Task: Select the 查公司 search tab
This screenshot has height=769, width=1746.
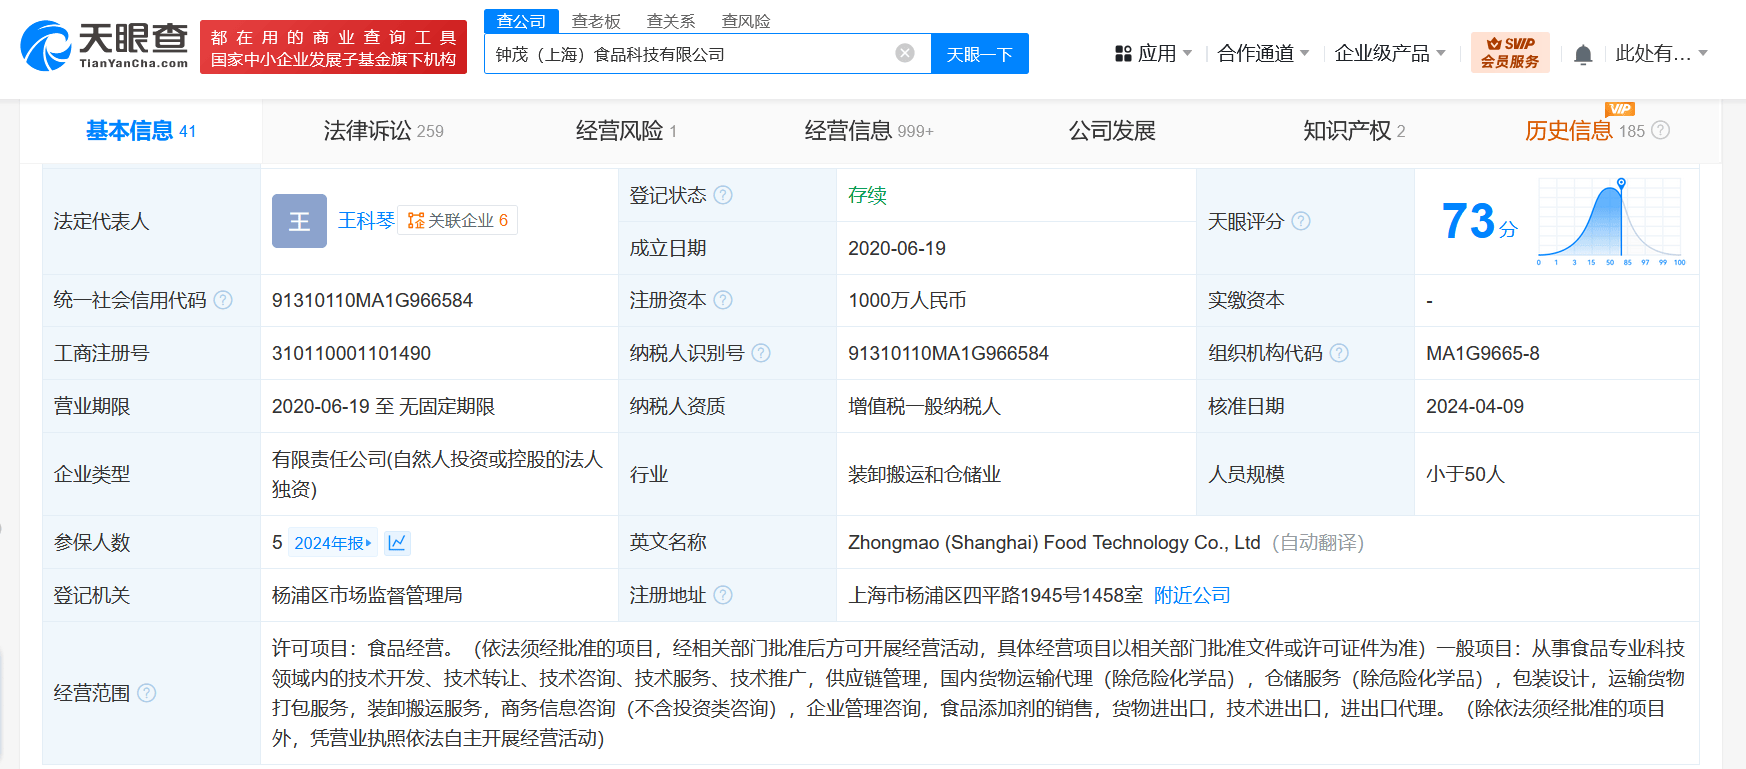Action: click(x=521, y=21)
